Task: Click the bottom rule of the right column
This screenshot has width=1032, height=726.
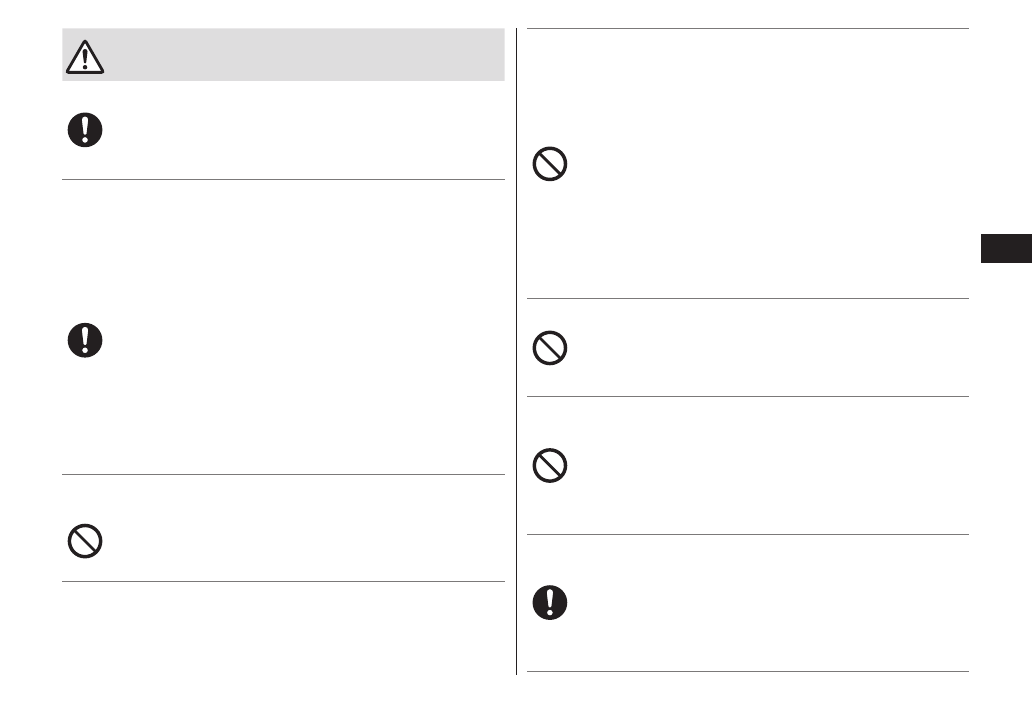Action: click(747, 671)
